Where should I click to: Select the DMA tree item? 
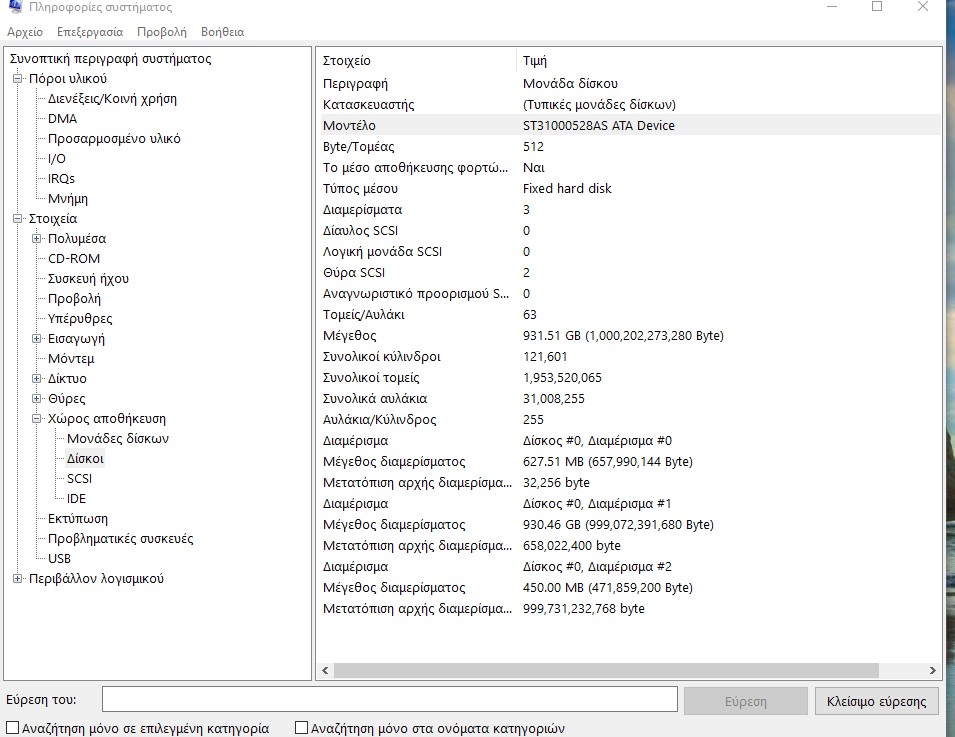coord(63,119)
